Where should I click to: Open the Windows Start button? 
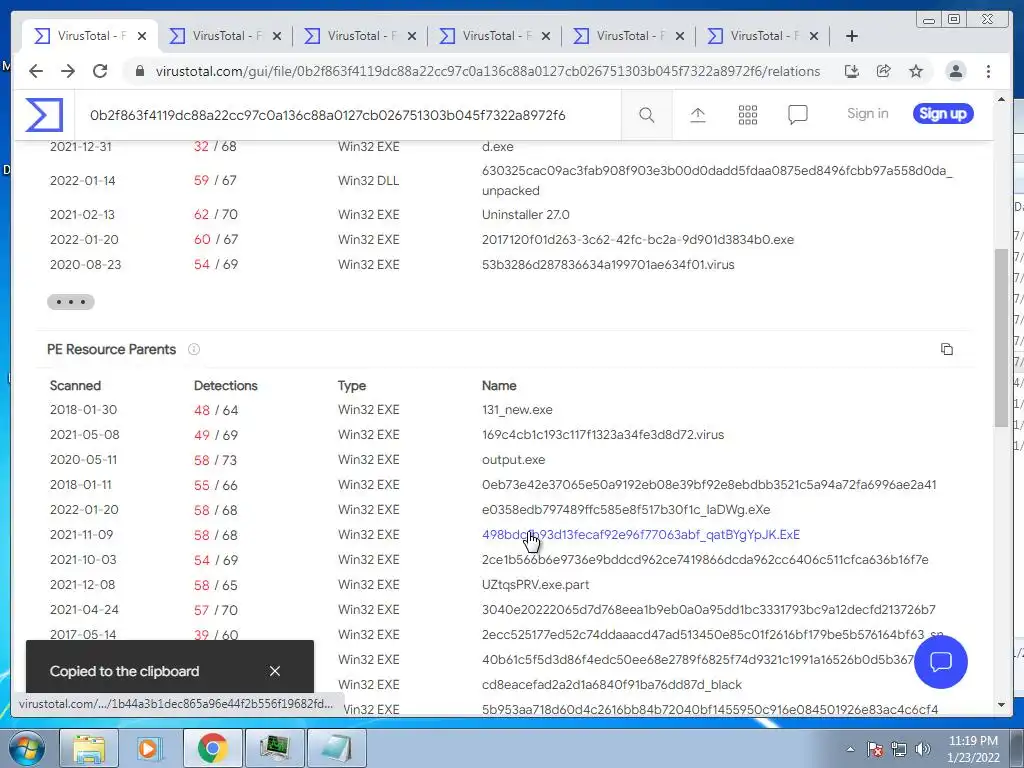click(26, 748)
